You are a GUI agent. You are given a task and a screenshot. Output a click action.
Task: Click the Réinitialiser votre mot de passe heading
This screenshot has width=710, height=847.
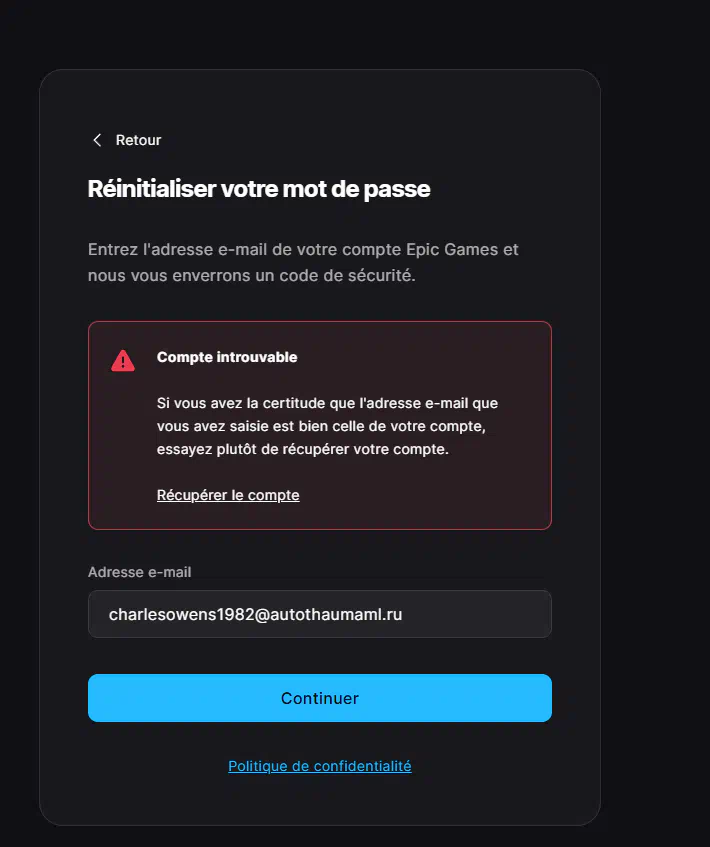[259, 189]
